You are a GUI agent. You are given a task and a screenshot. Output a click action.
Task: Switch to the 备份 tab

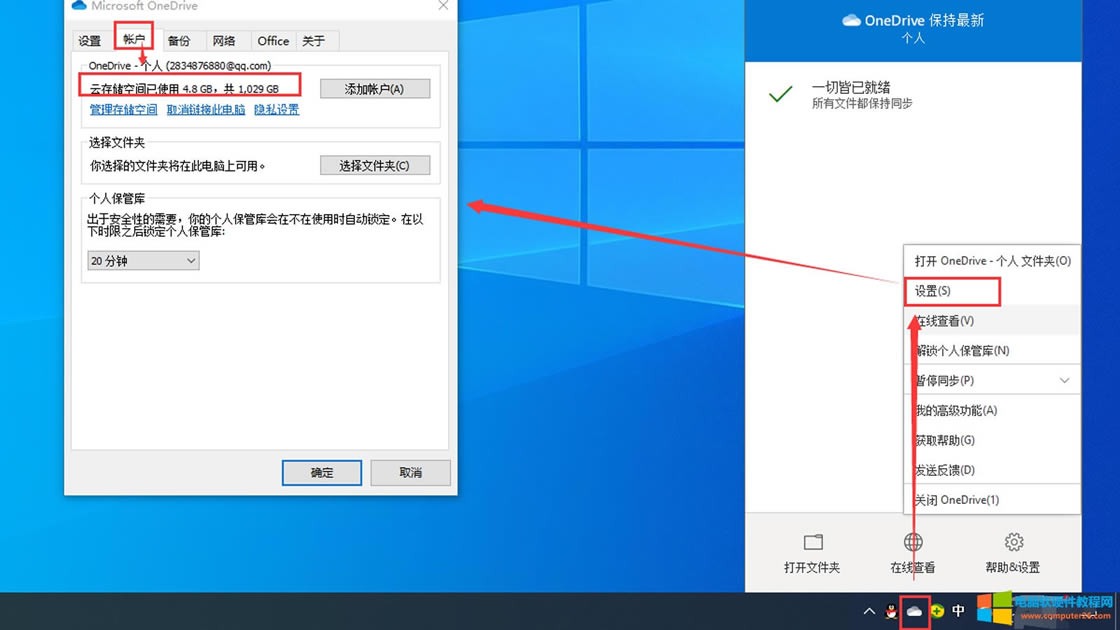[x=179, y=41]
